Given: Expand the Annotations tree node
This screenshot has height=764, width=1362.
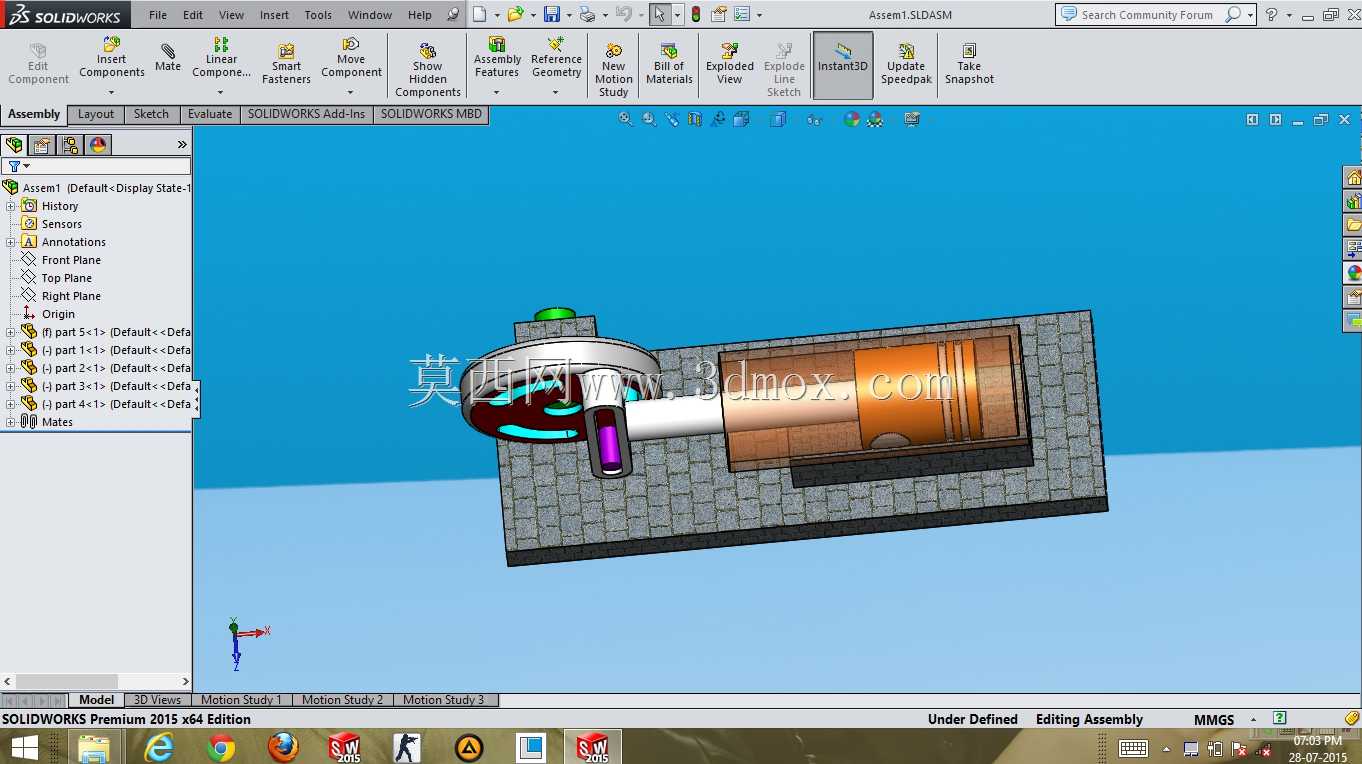Looking at the screenshot, I should click(x=11, y=242).
